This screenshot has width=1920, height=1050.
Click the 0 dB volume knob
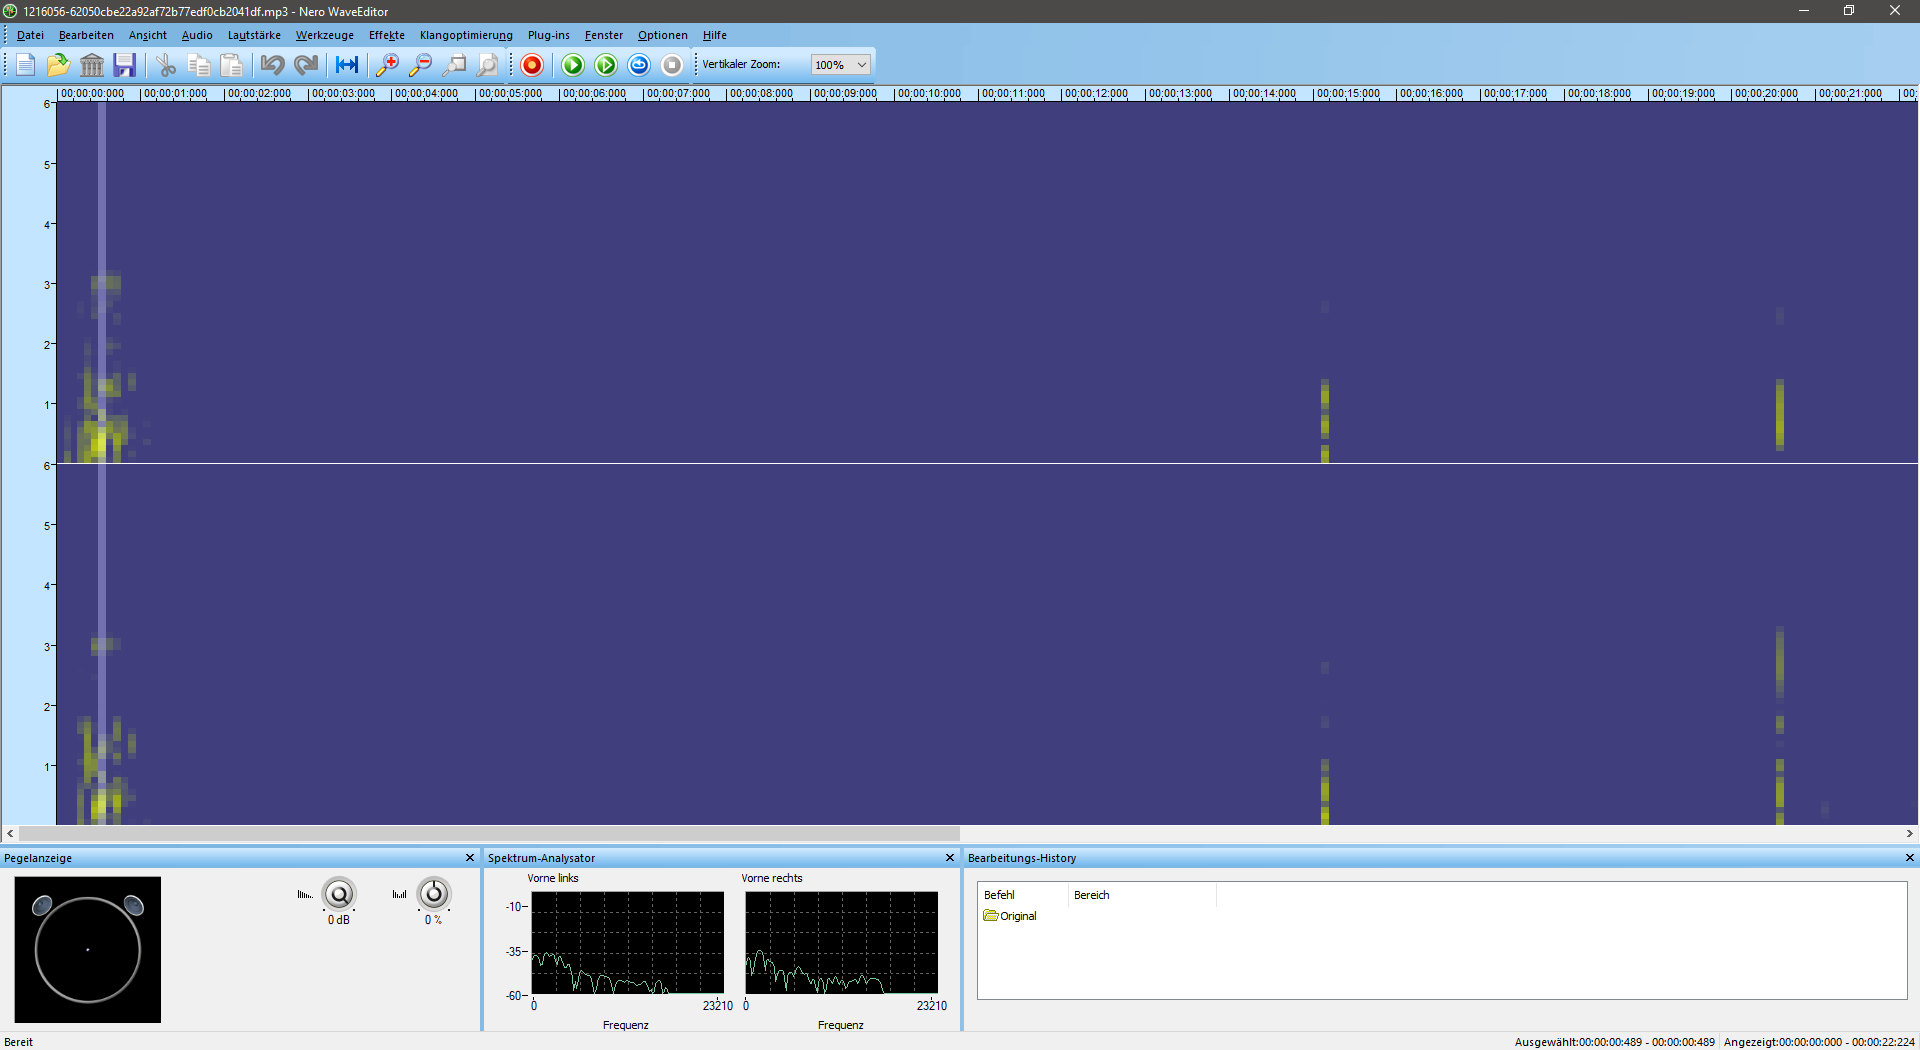tap(339, 894)
